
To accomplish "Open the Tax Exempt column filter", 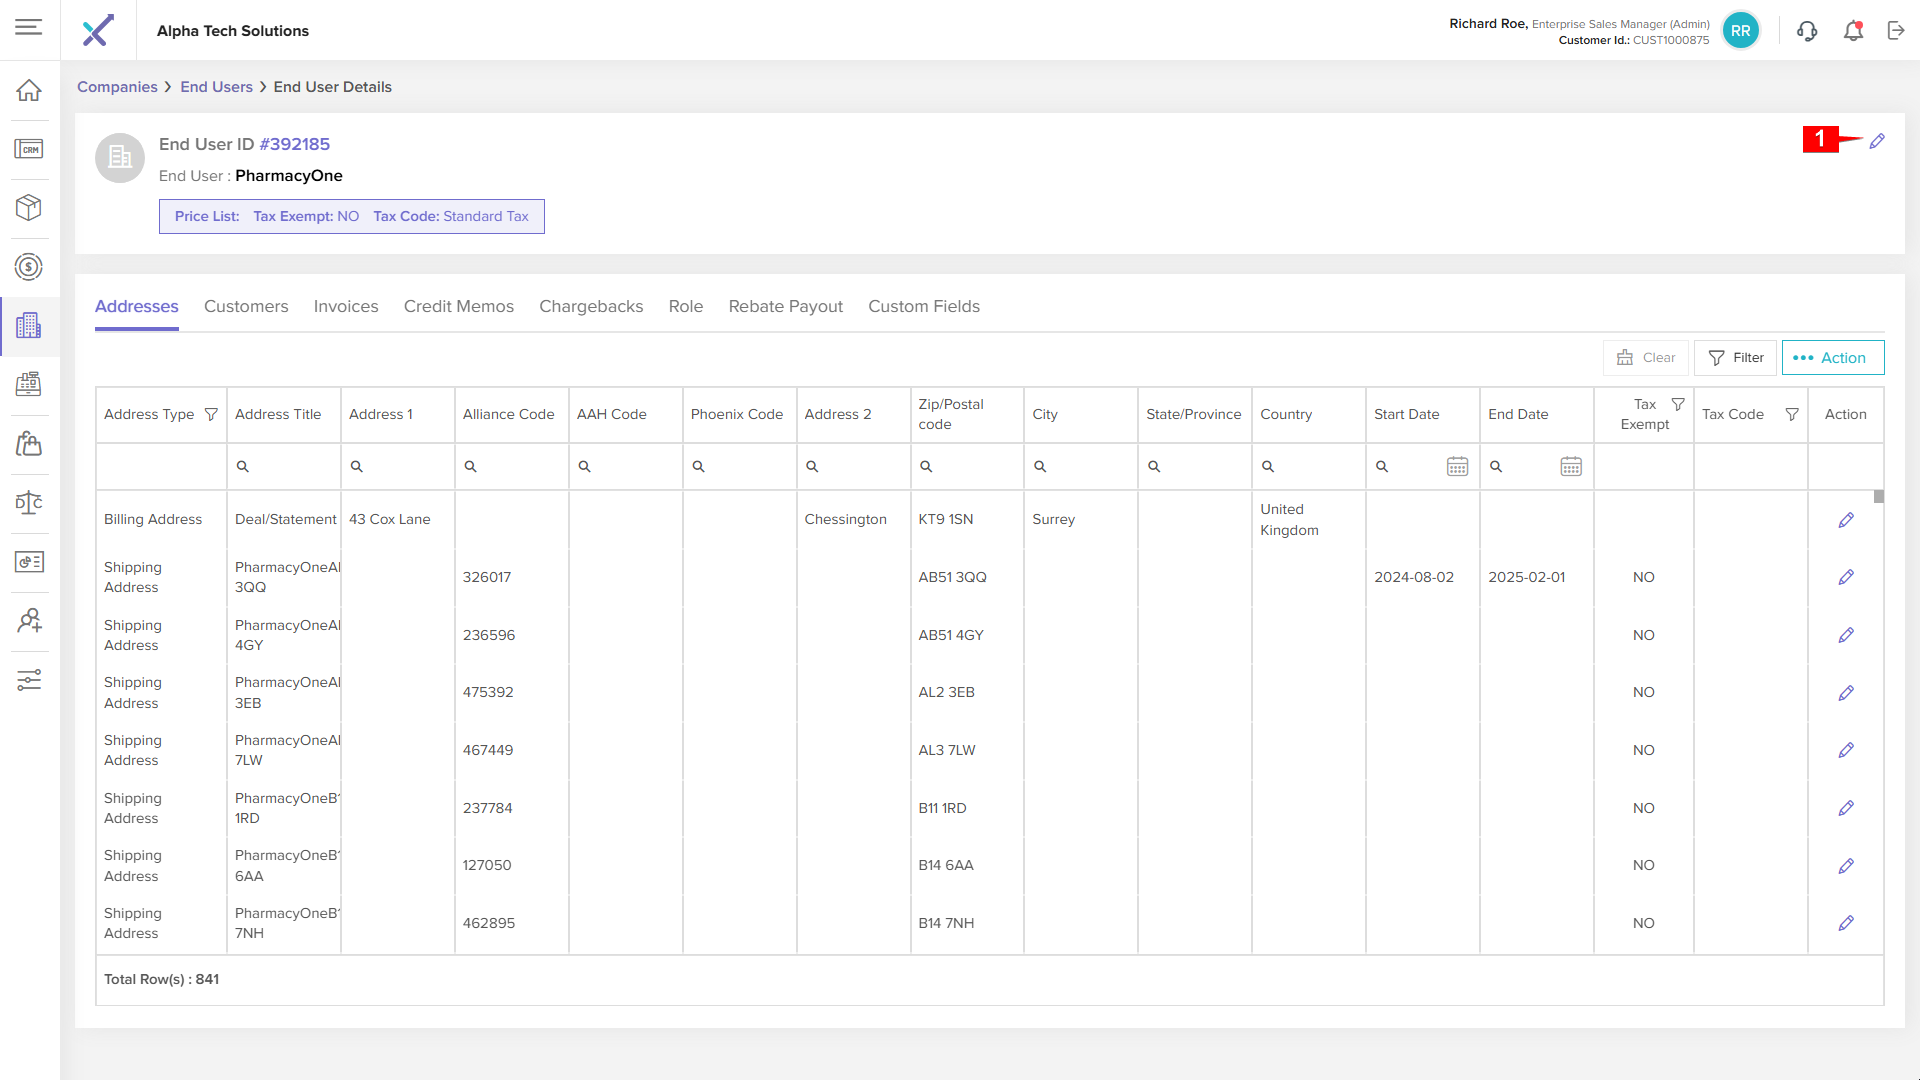I will click(1678, 404).
